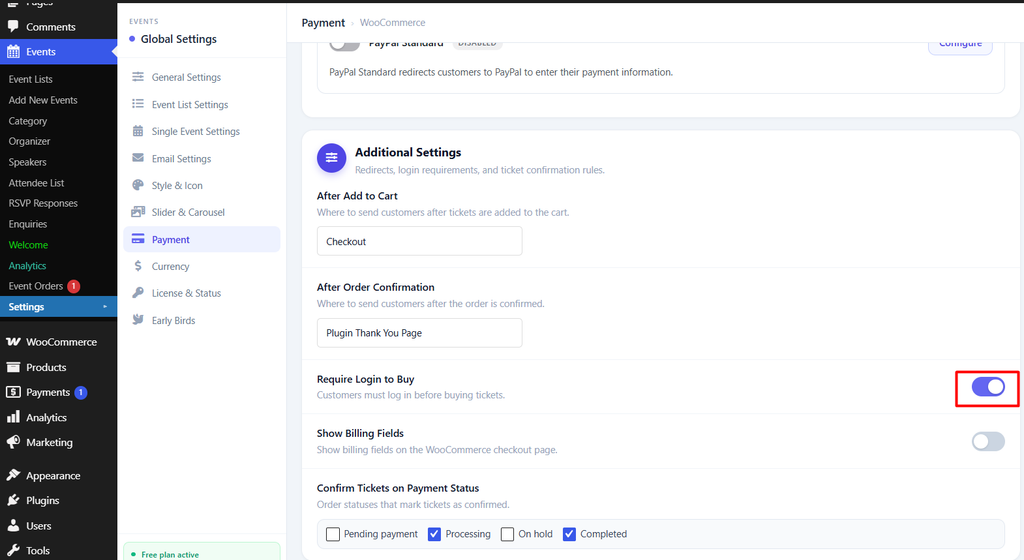Viewport: 1024px width, 560px height.
Task: Open the Organizer menu item
Action: [x=29, y=141]
